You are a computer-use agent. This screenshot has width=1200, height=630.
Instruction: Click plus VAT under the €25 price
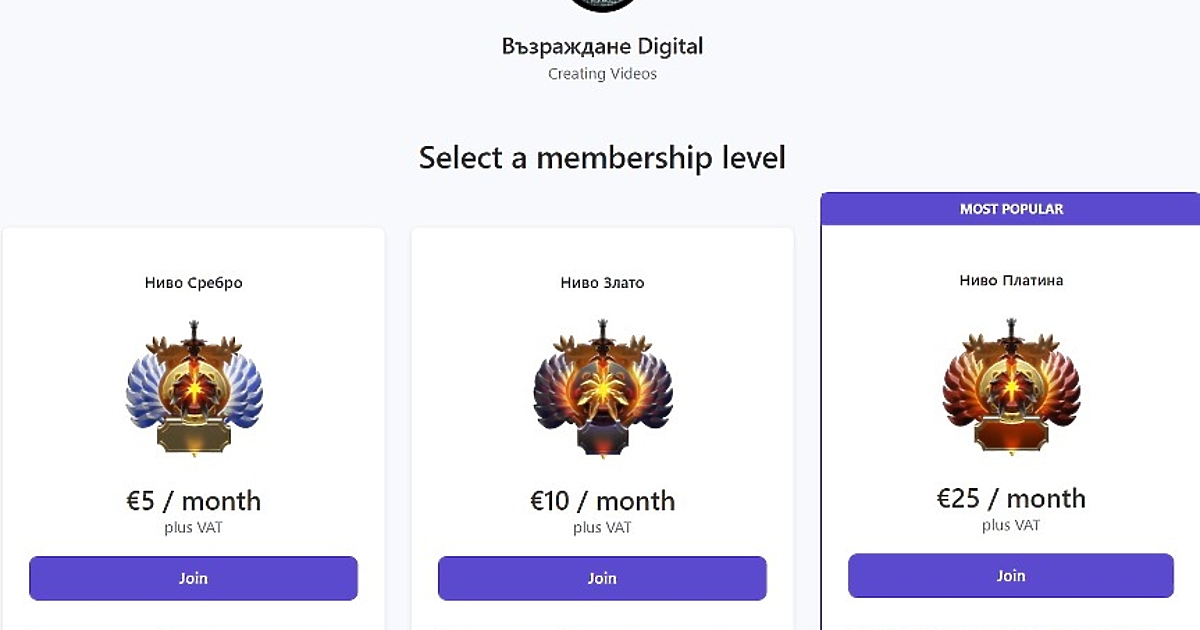1011,525
